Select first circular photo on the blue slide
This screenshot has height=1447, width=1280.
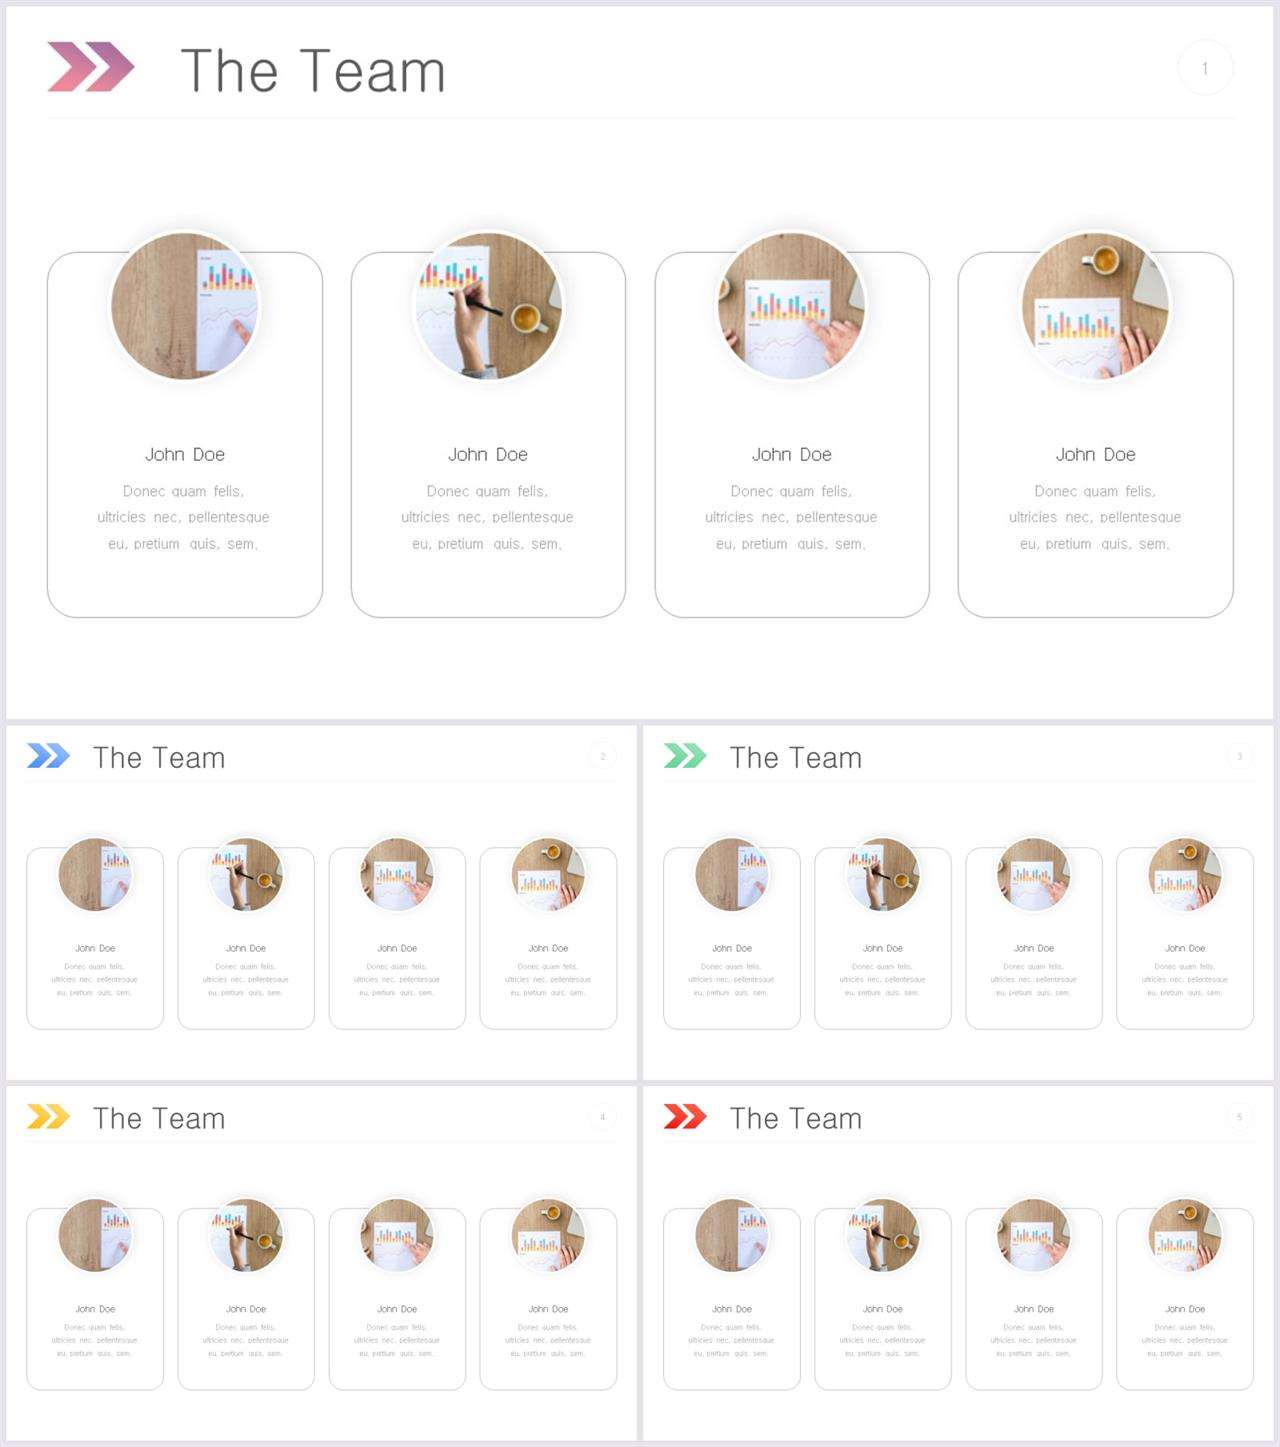(x=95, y=874)
